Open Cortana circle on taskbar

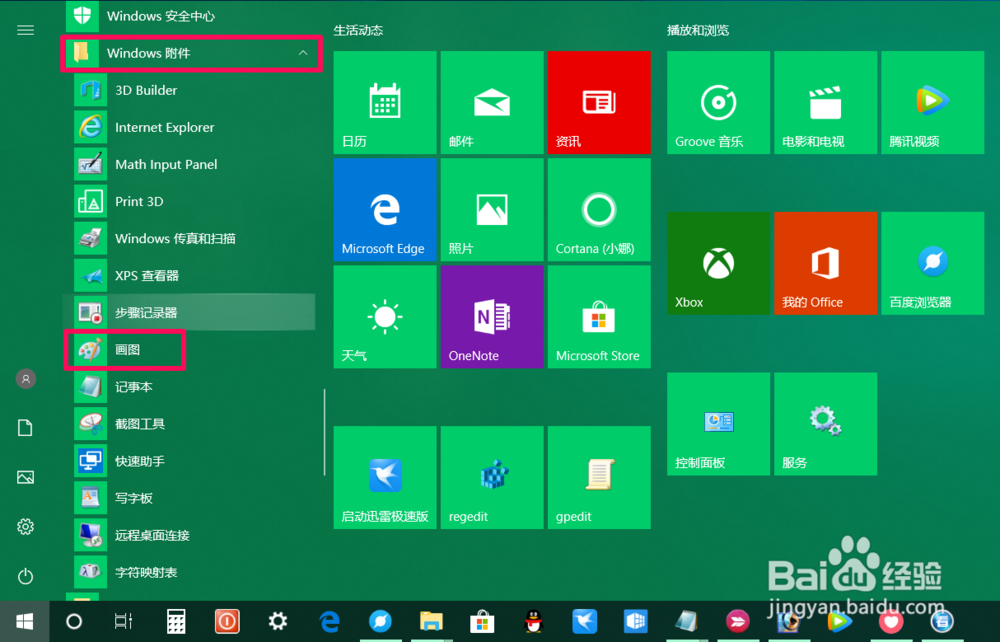[74, 621]
